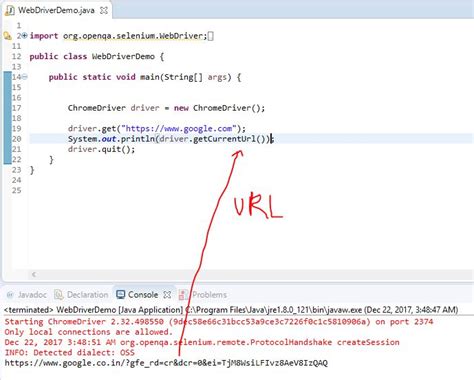Click line number 17 in the gutter

click(x=17, y=108)
